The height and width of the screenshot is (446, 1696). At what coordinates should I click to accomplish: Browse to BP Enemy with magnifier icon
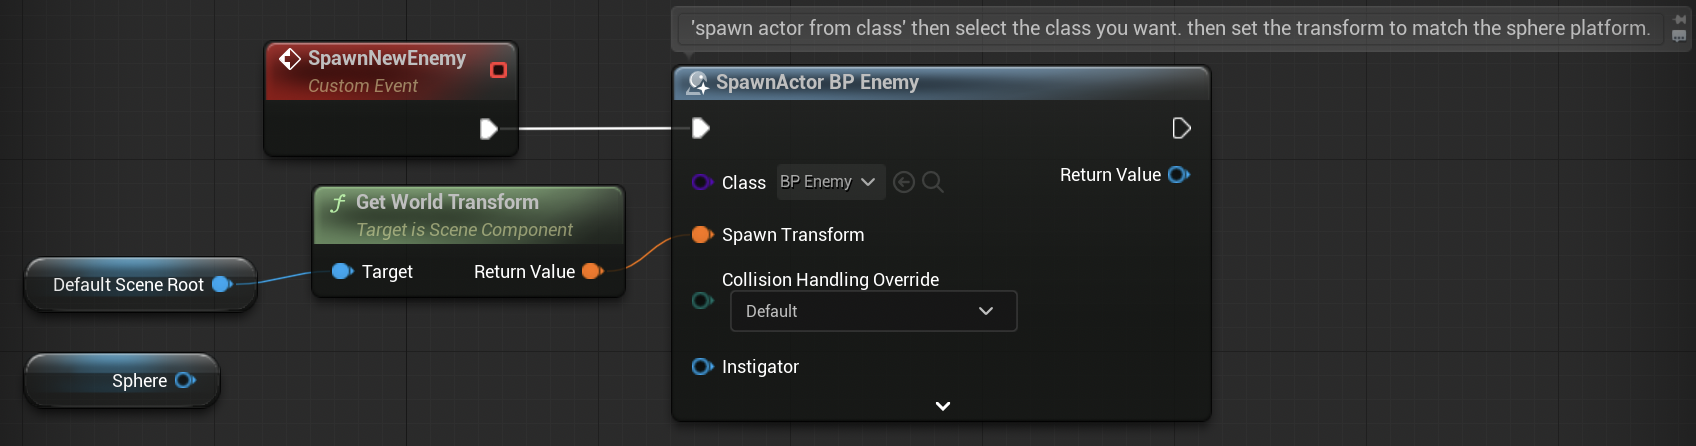933,182
